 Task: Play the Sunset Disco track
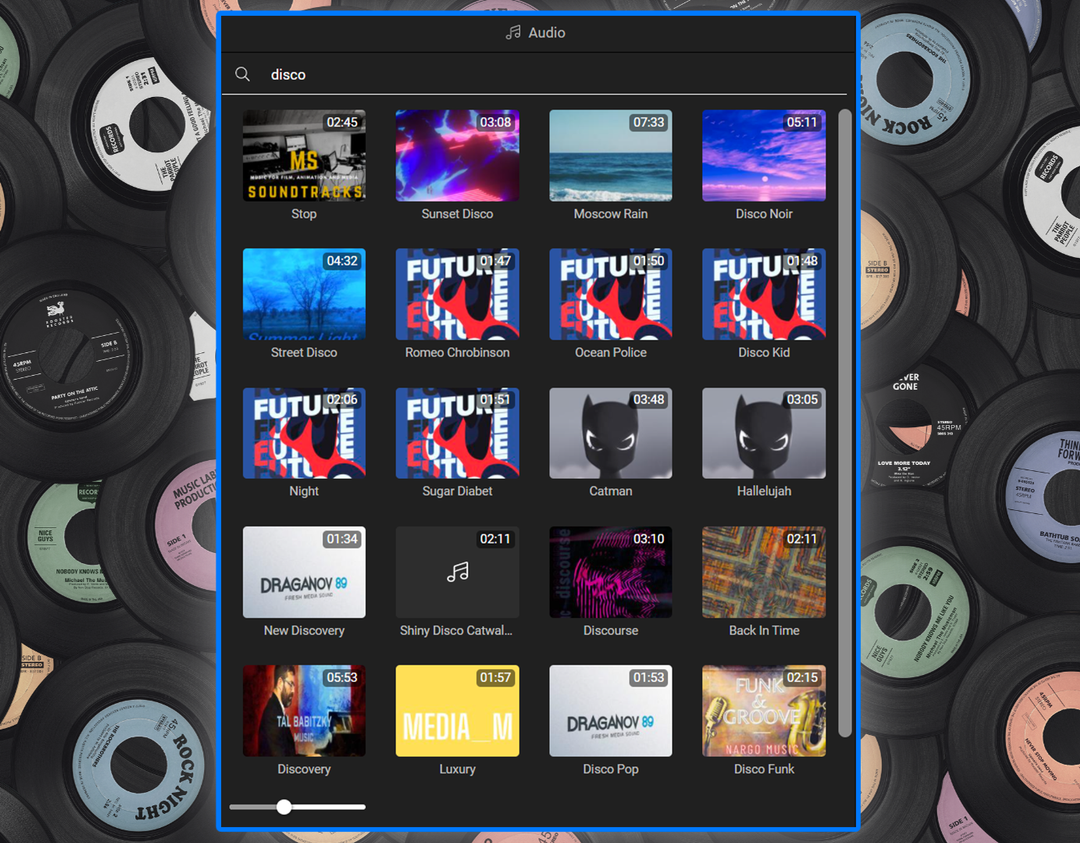point(457,155)
